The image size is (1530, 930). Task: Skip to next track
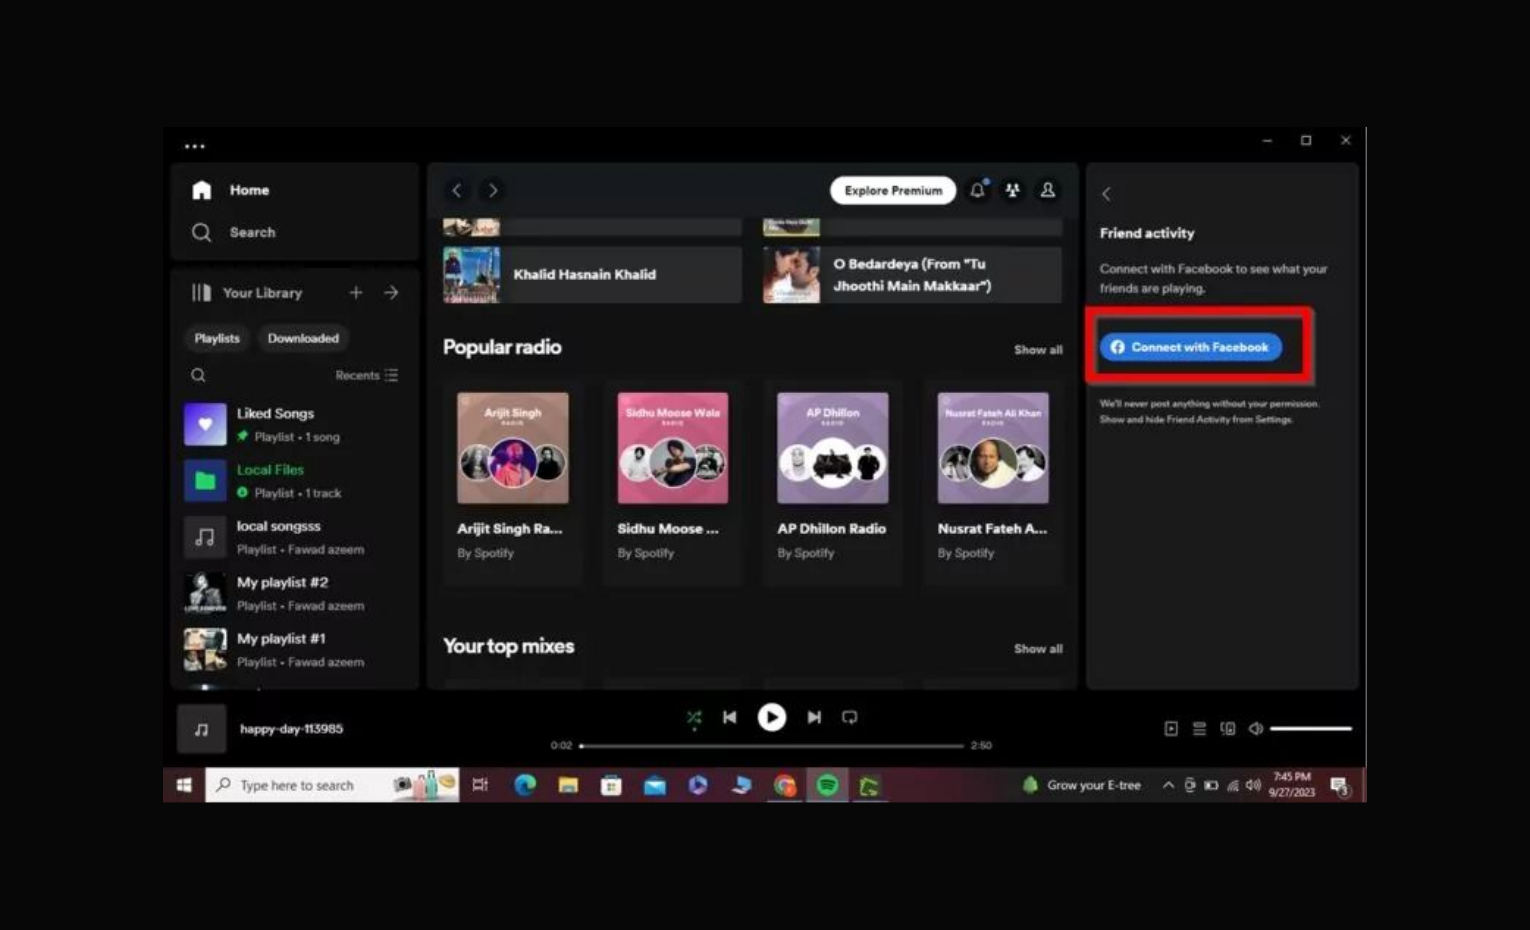coord(814,717)
